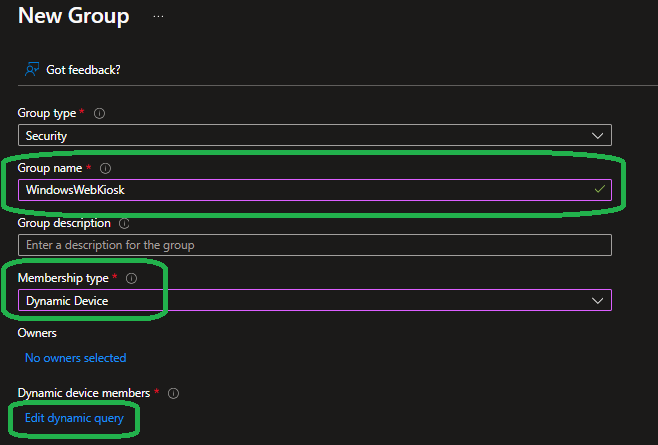This screenshot has height=445, width=658.
Task: Focus the group description text box
Action: [314, 245]
